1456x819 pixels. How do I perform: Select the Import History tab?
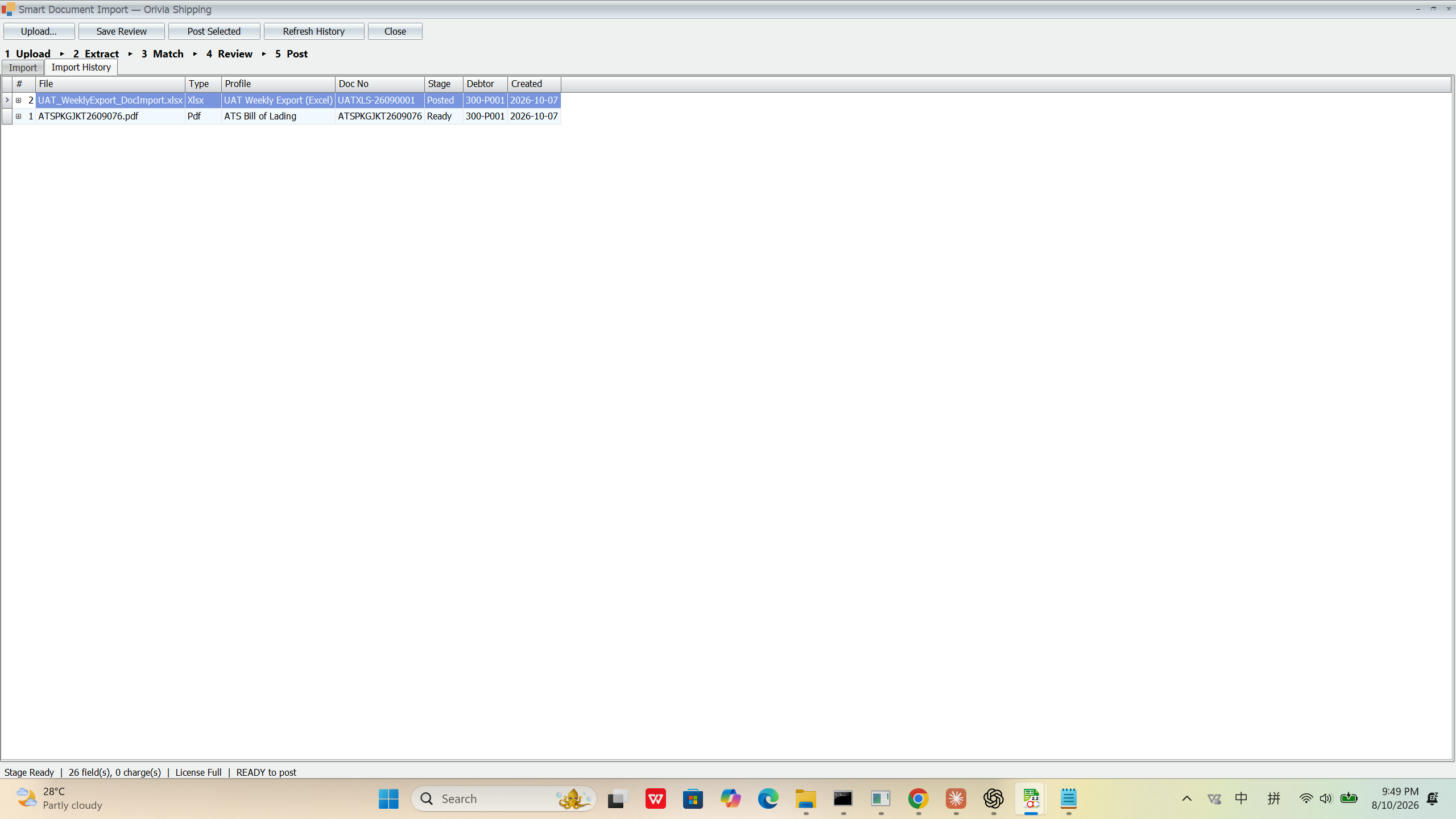coord(81,67)
